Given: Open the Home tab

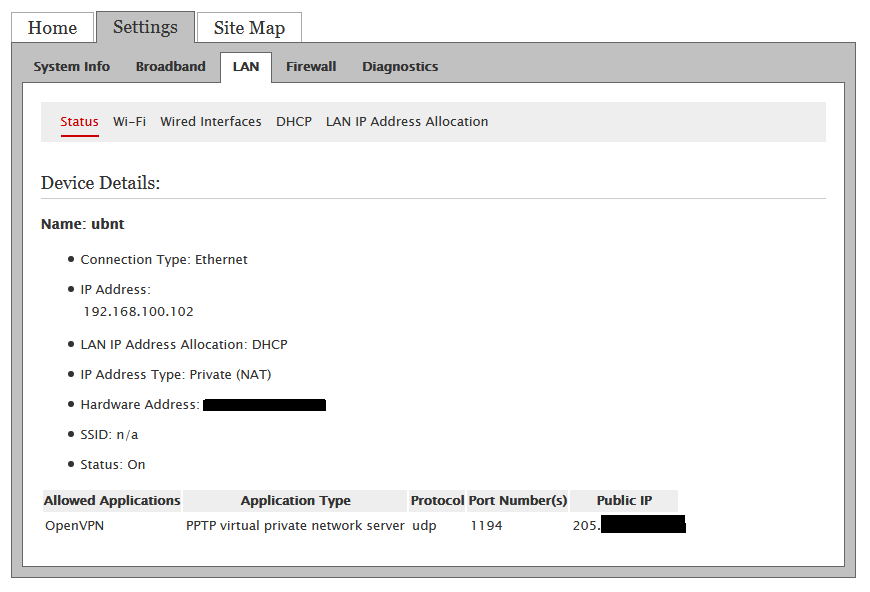Looking at the screenshot, I should (52, 28).
